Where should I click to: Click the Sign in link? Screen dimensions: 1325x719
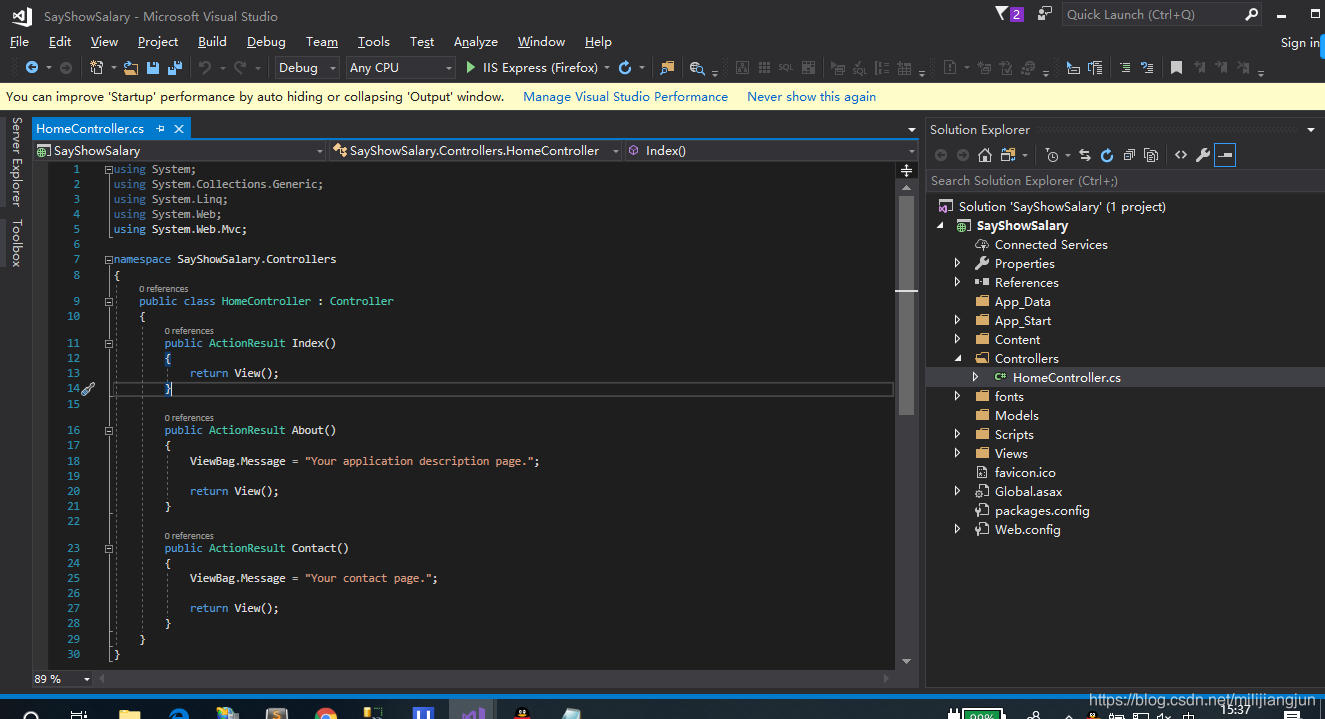point(1300,42)
